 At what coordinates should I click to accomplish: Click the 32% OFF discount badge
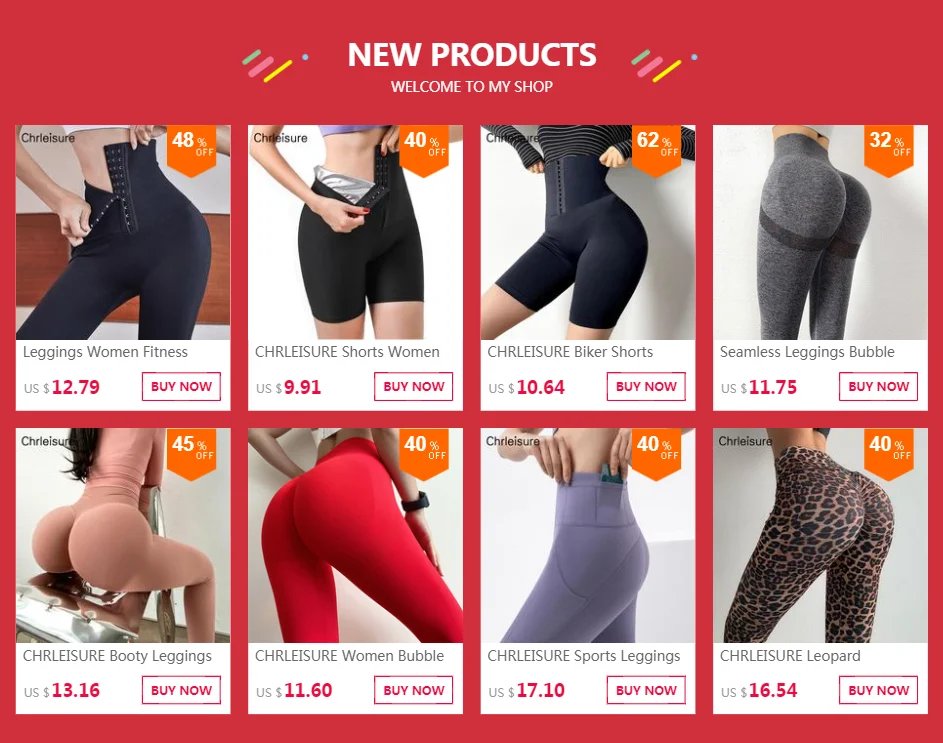(x=888, y=150)
